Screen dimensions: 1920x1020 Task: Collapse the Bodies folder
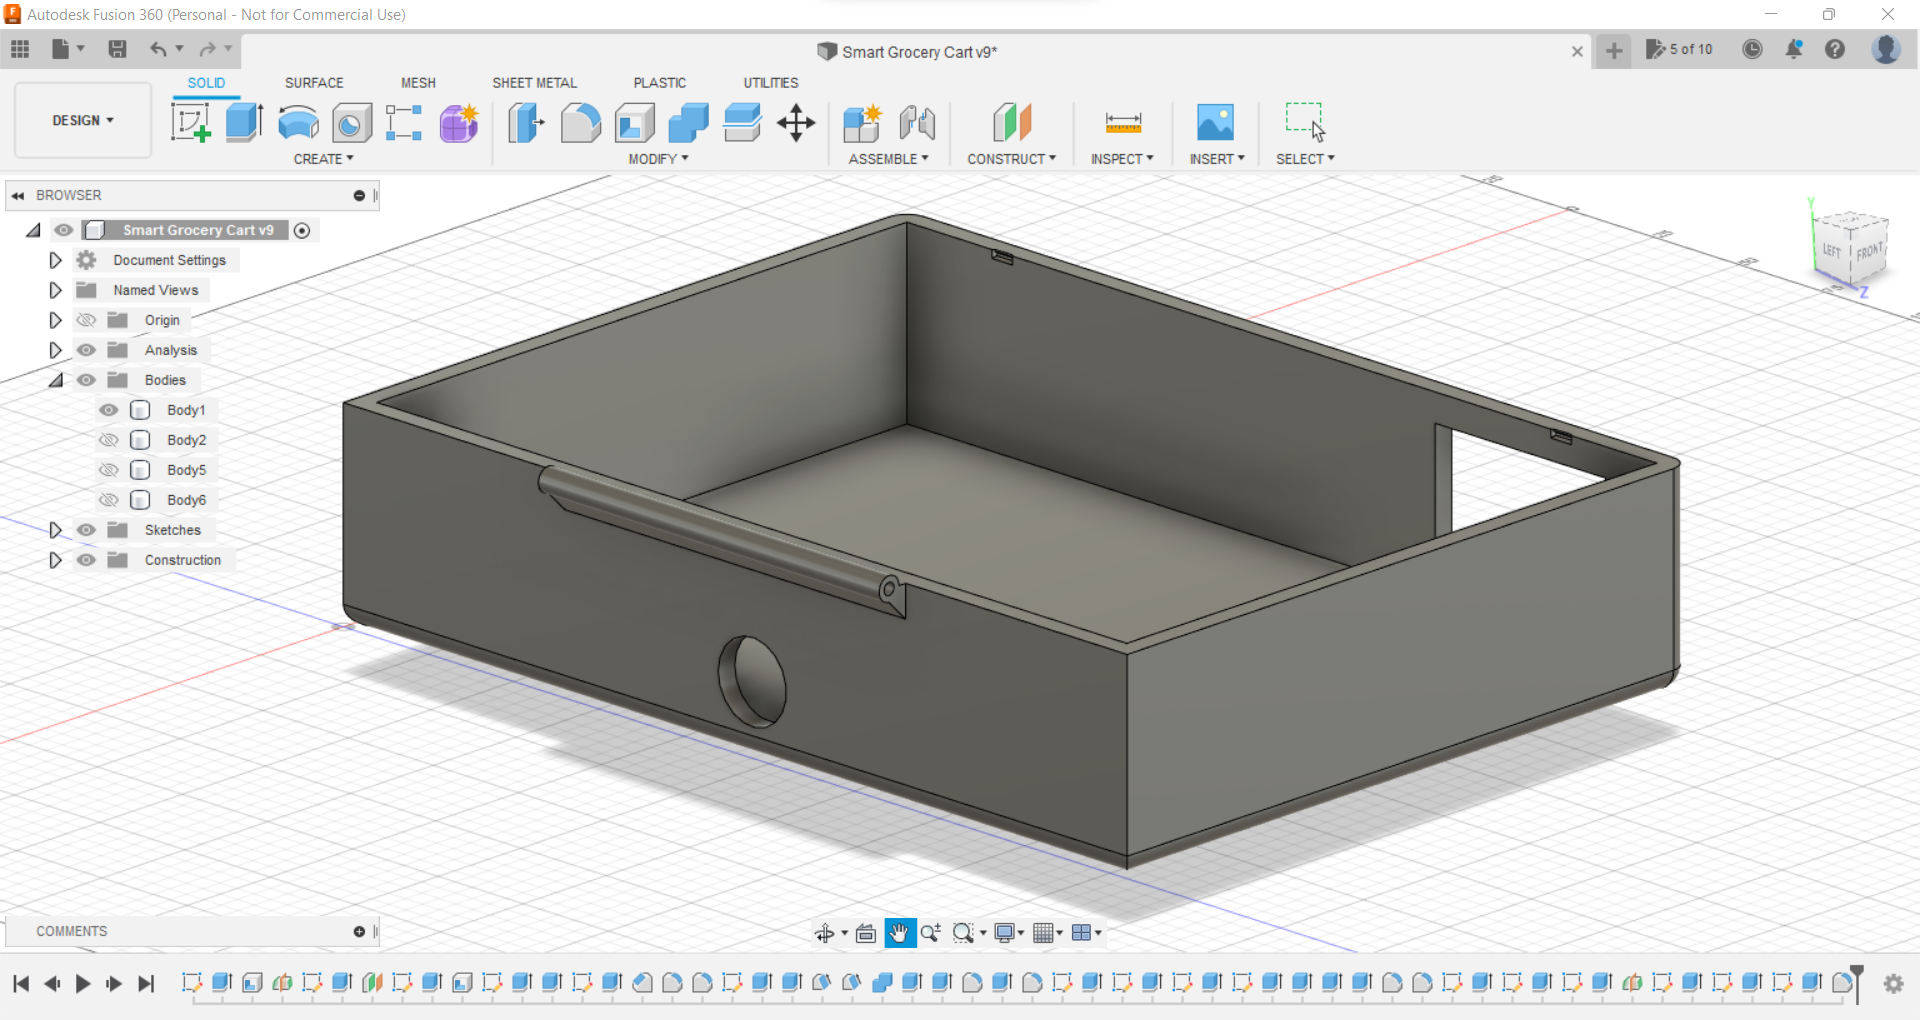tap(56, 380)
